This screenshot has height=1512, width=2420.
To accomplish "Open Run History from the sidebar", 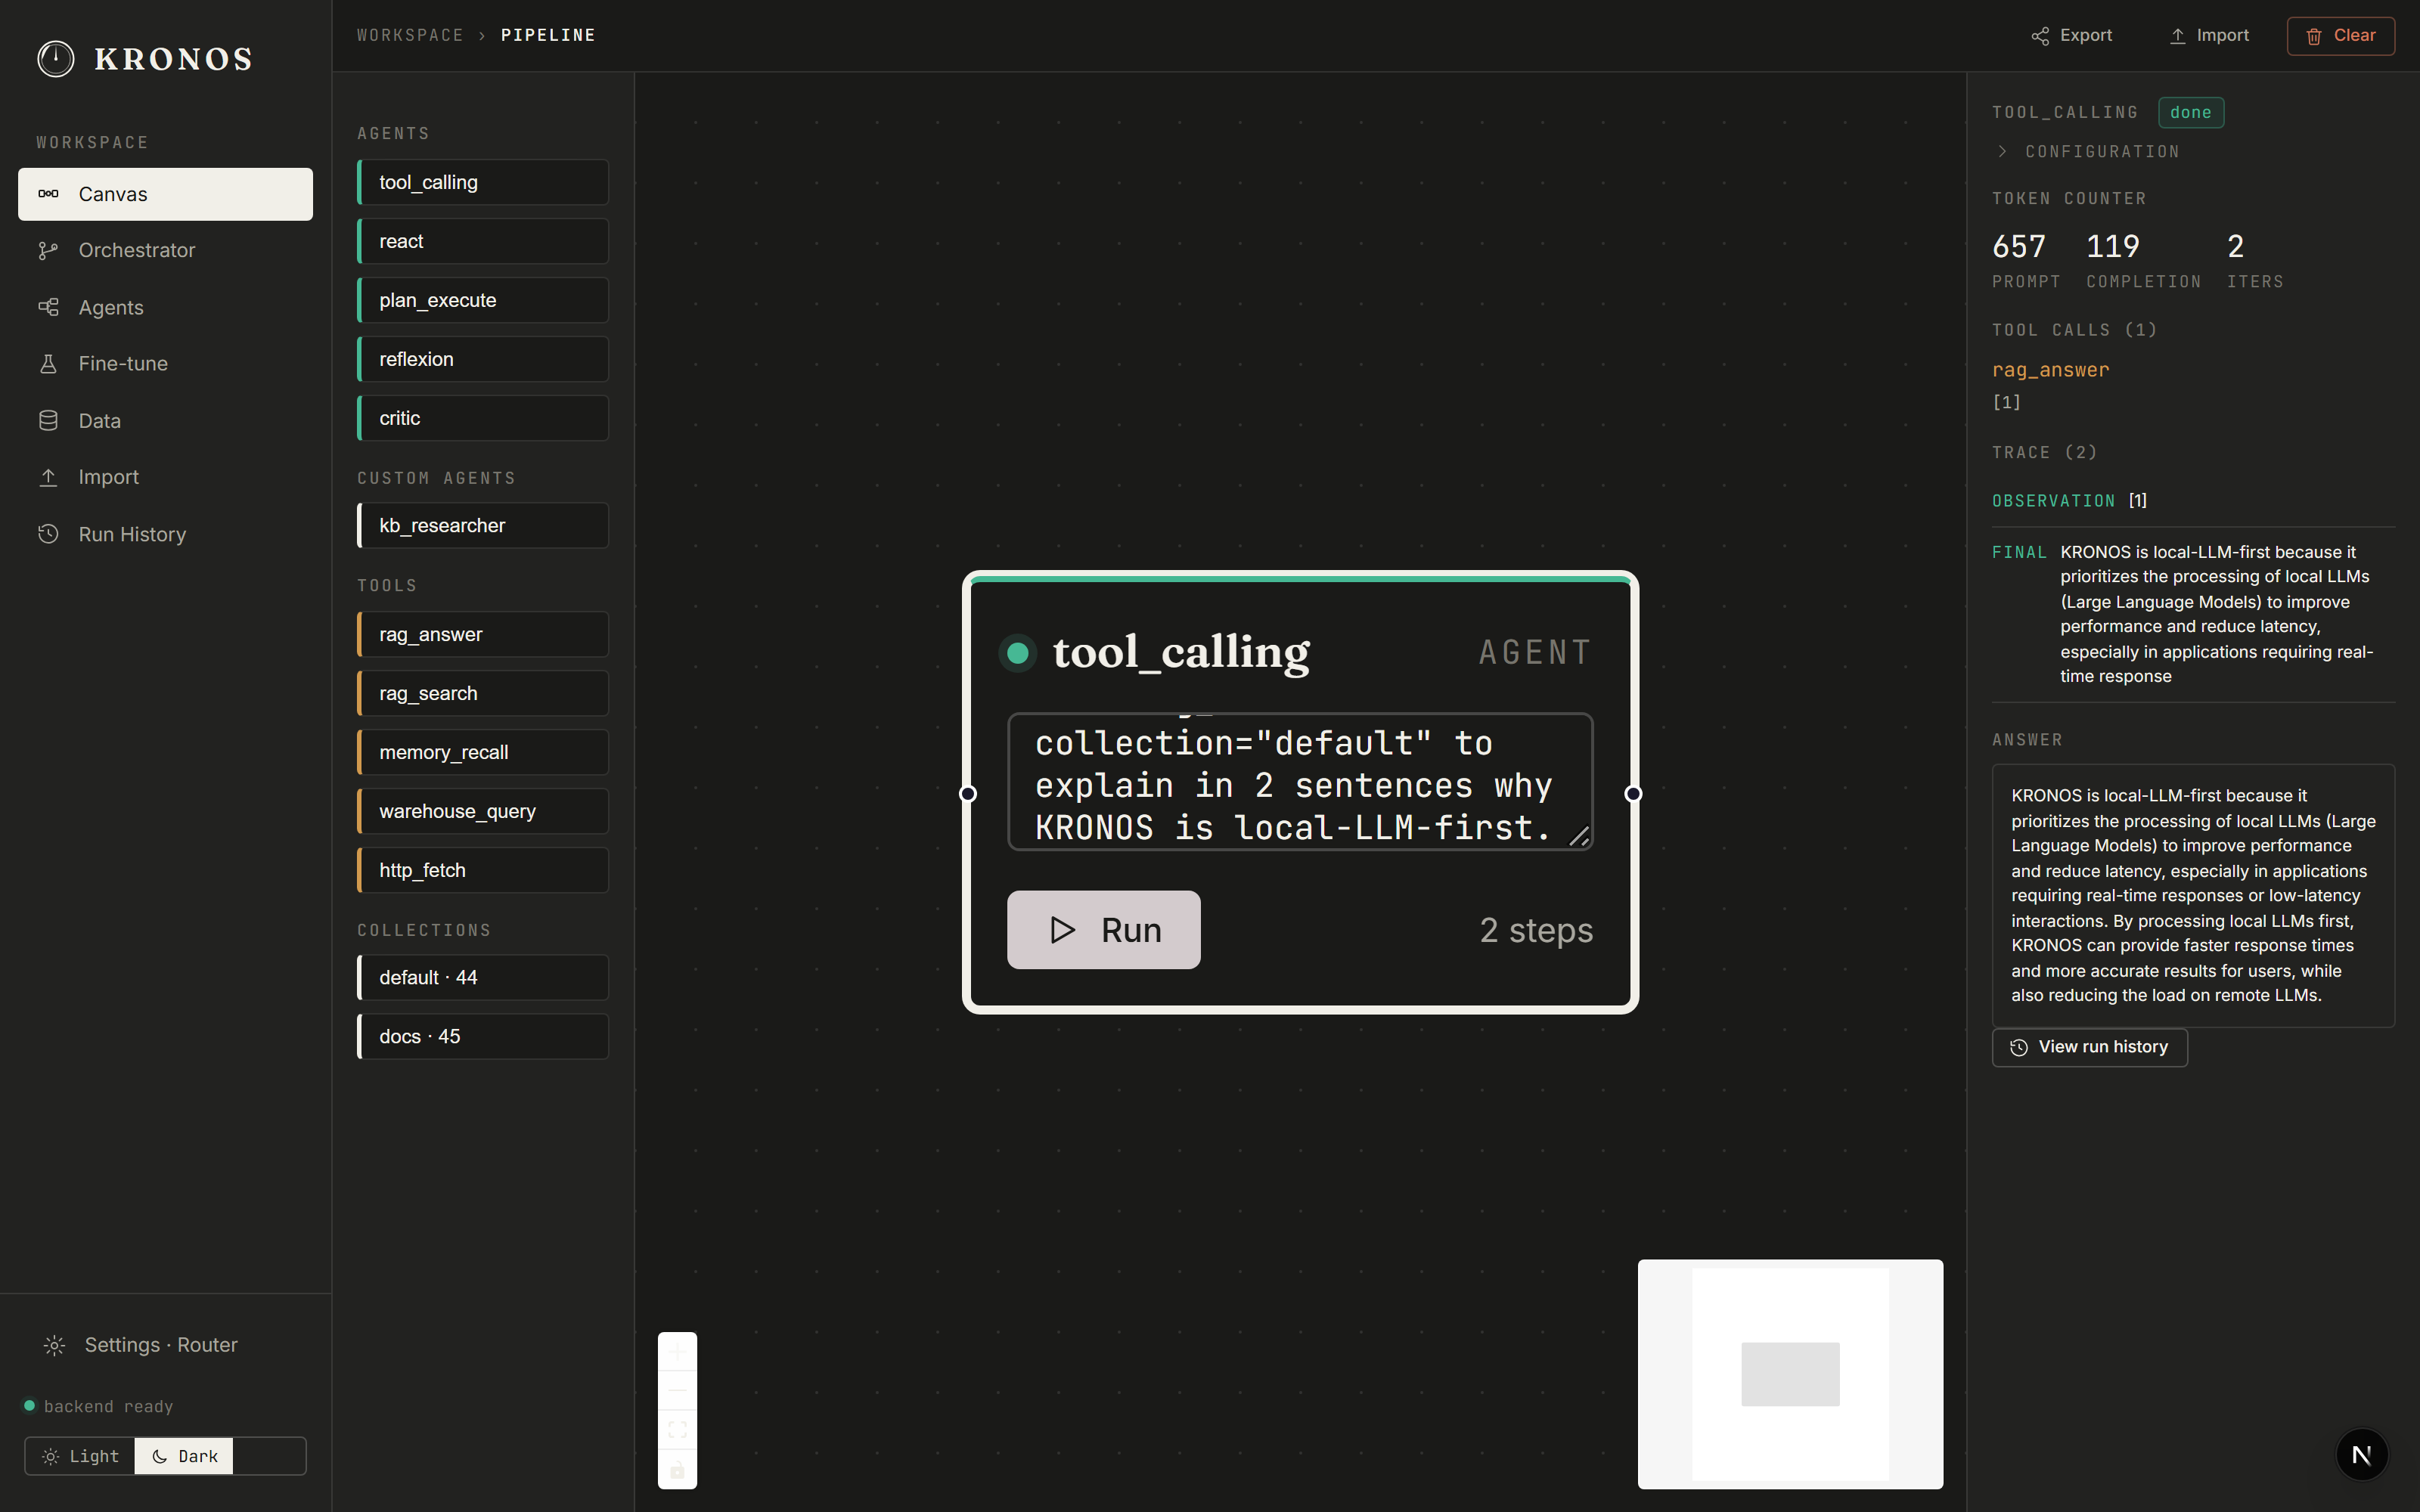I will 165,534.
